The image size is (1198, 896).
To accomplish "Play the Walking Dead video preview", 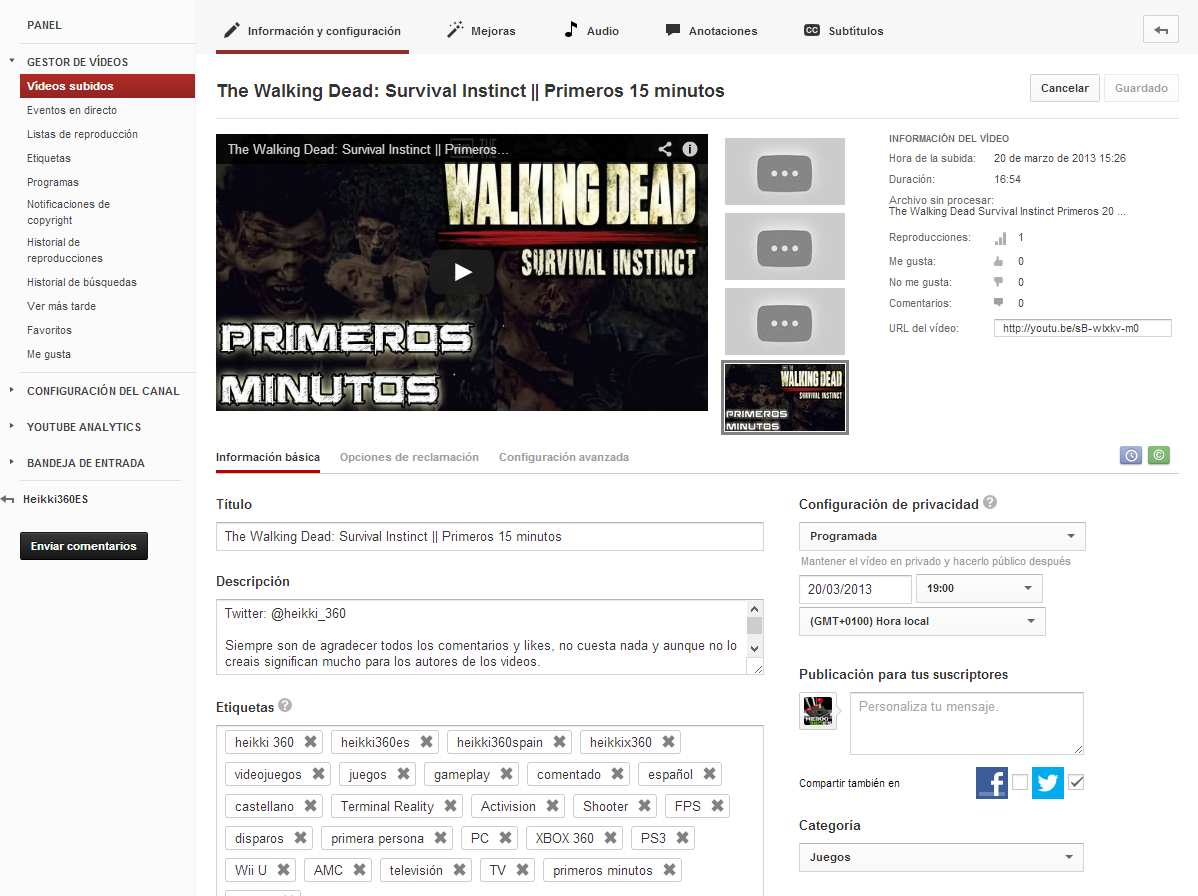I will (x=461, y=272).
